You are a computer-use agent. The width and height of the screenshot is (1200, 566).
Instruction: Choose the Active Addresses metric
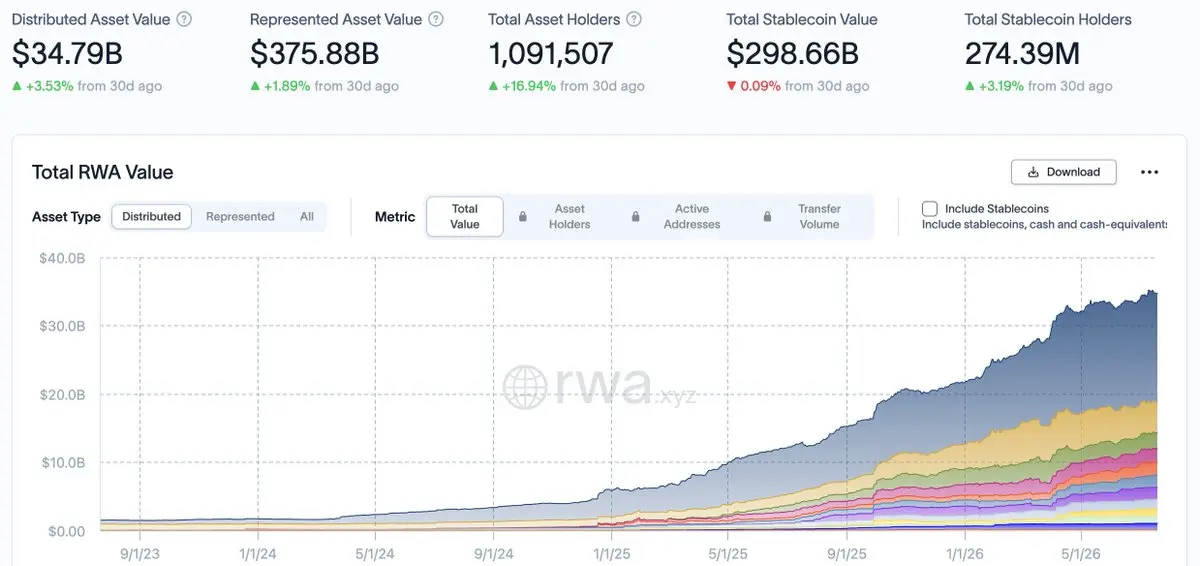pyautogui.click(x=691, y=217)
